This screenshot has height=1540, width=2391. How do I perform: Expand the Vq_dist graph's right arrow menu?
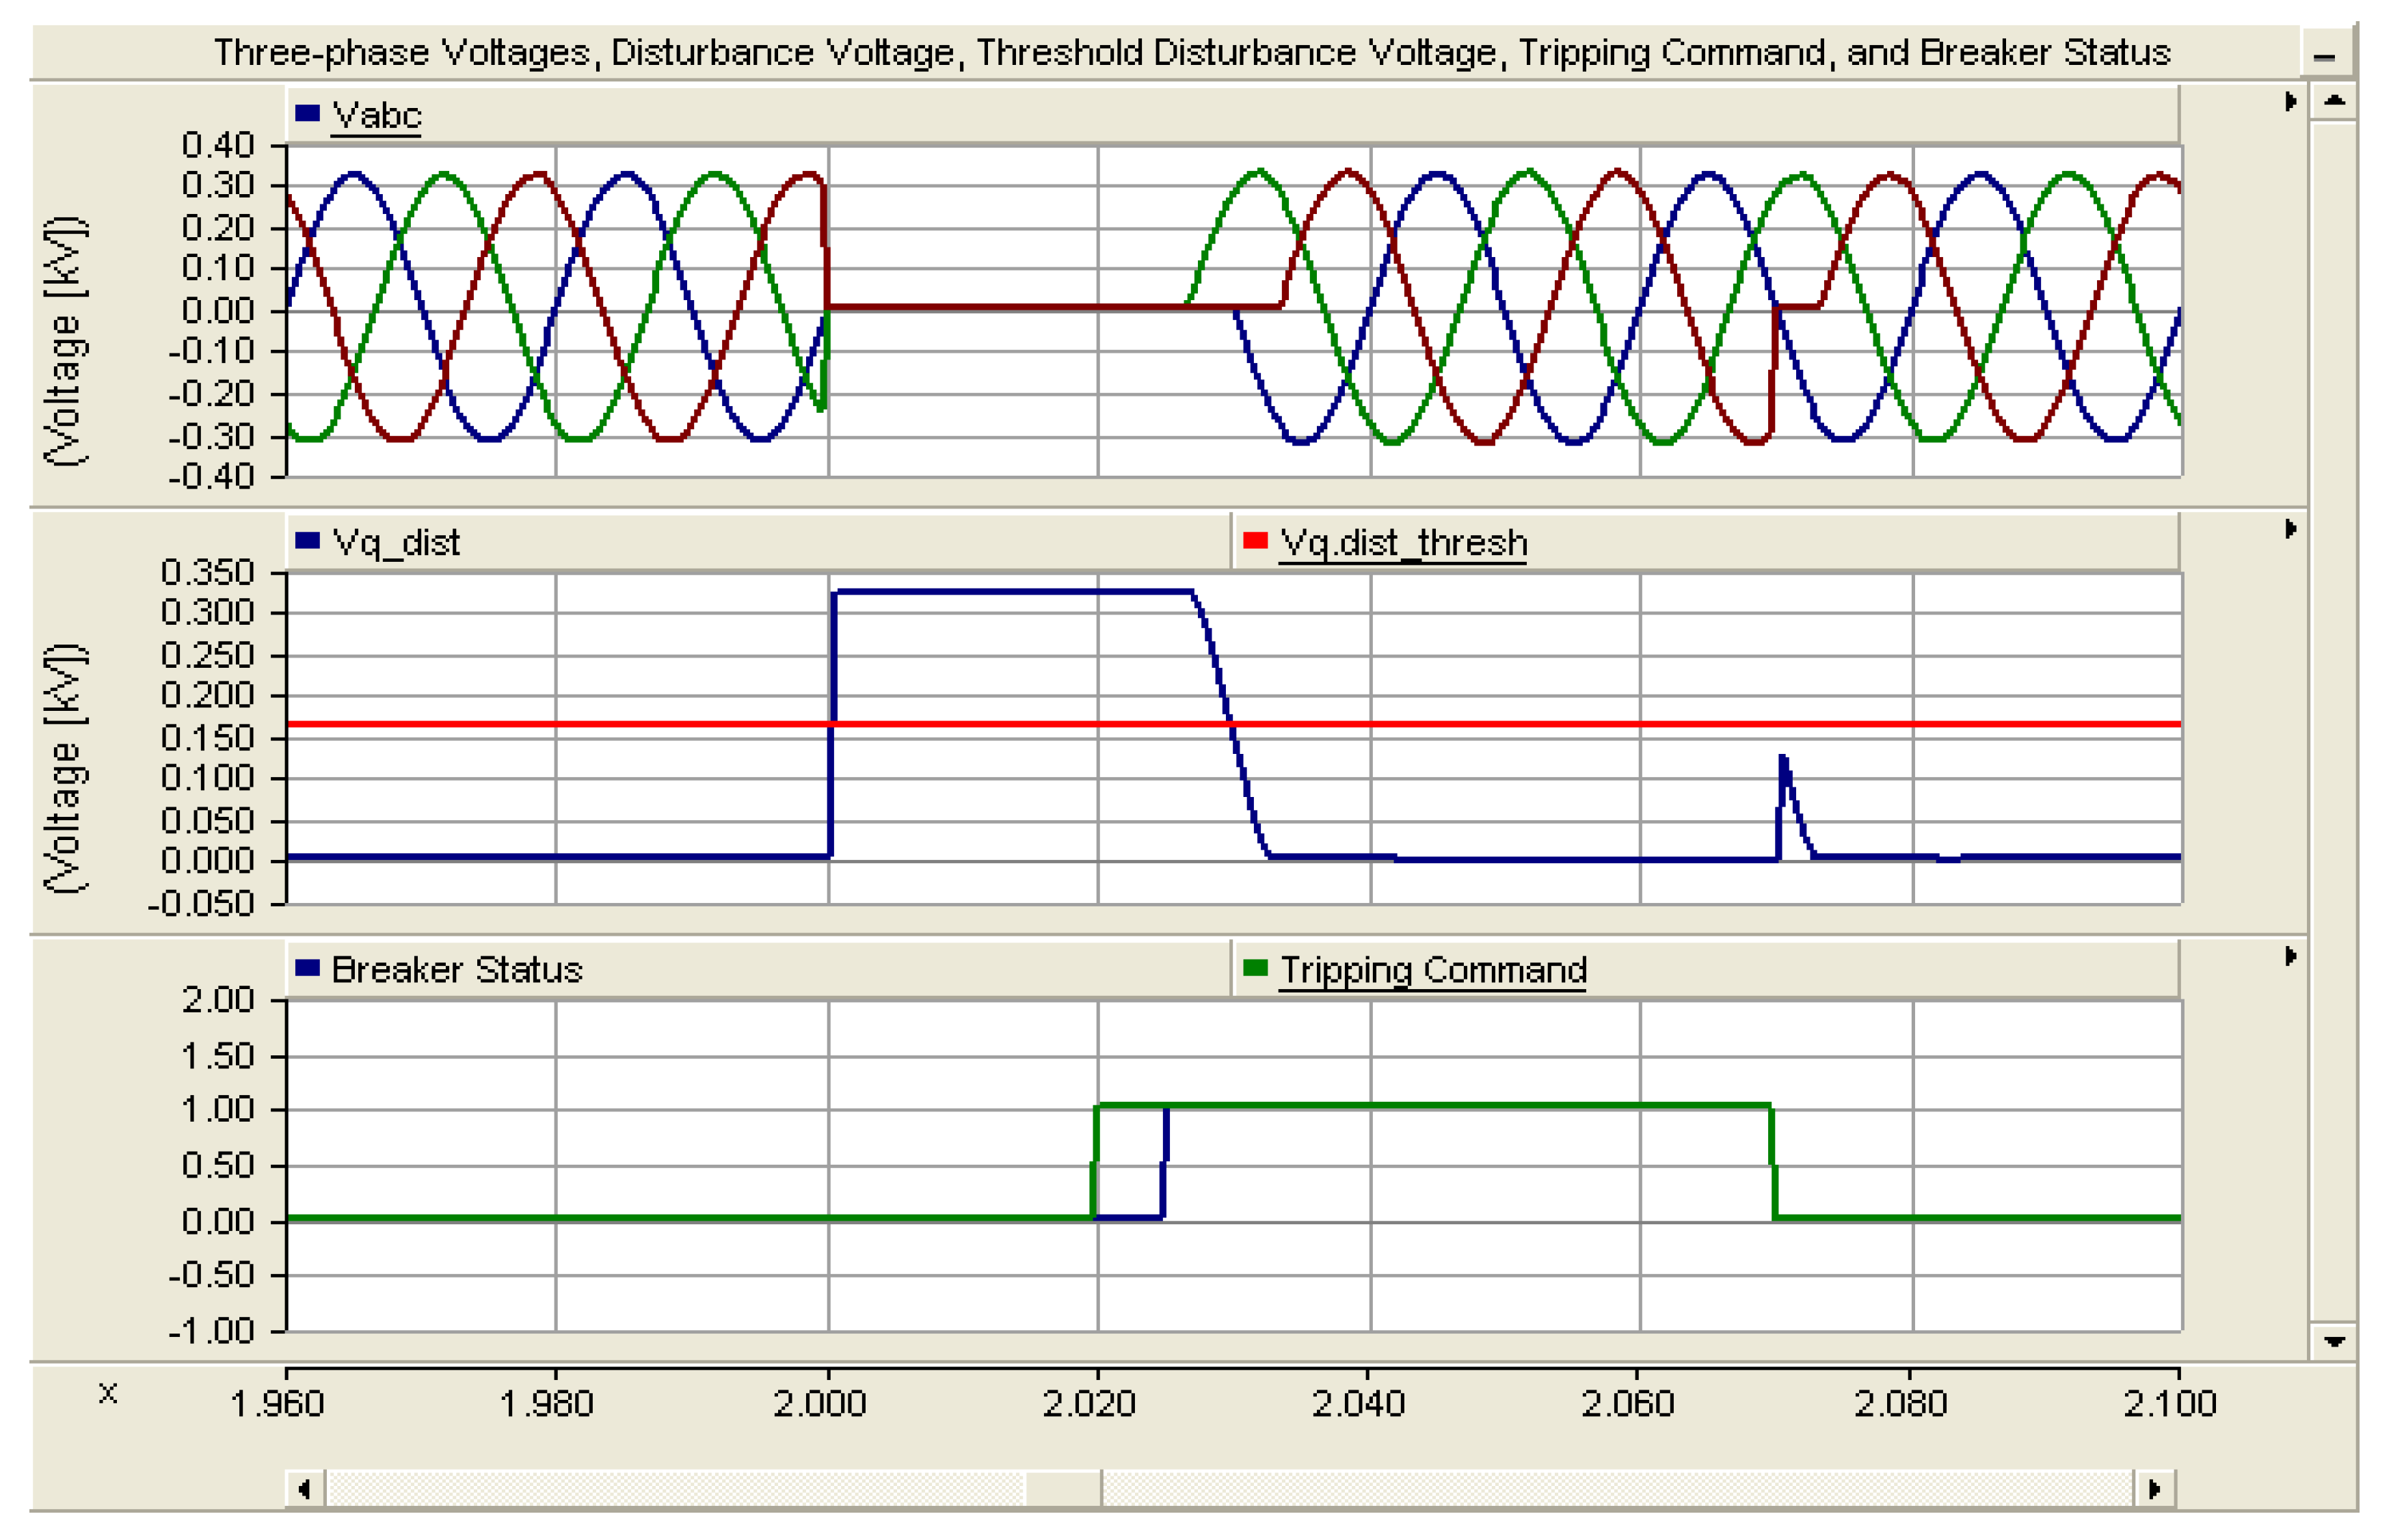click(x=2290, y=528)
